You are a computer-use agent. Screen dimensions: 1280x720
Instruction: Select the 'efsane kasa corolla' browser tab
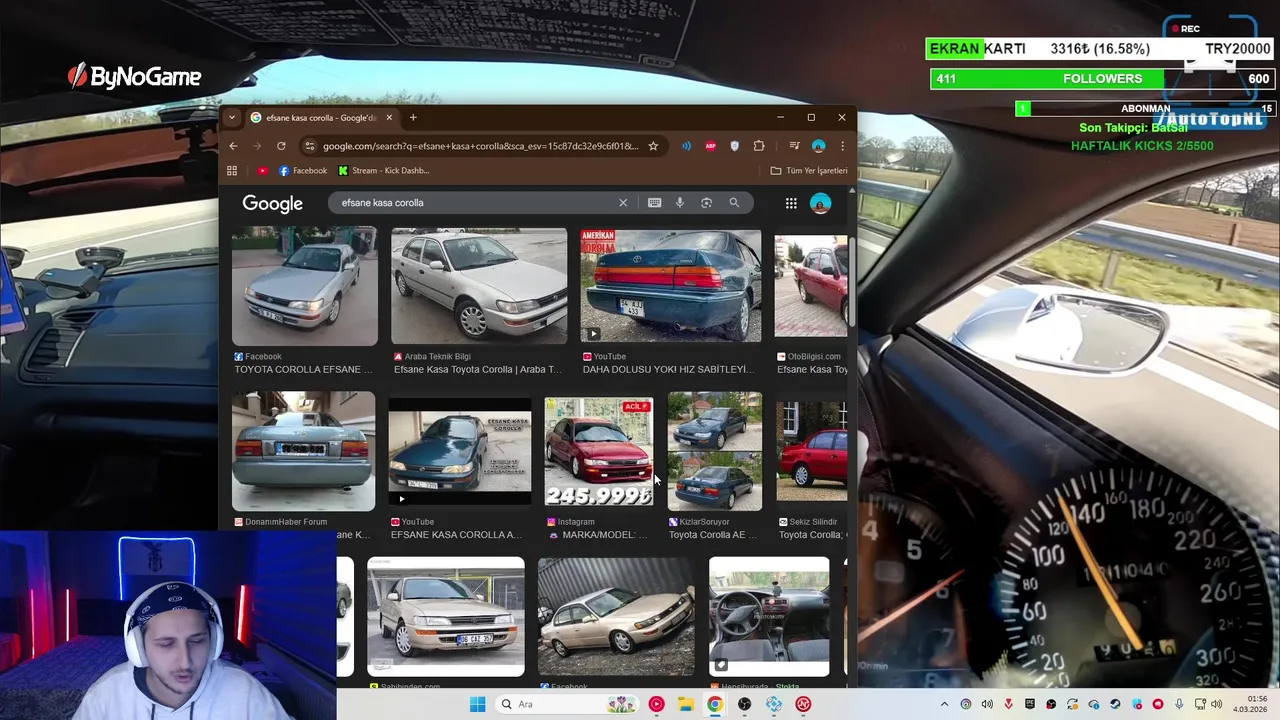pyautogui.click(x=321, y=118)
